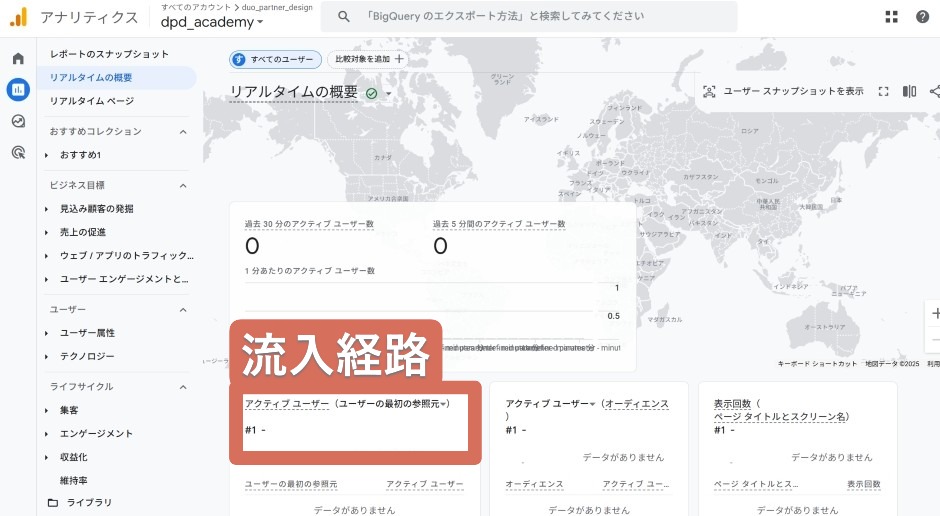
Task: Expand the 見込み顧客の発掘 tree item
Action: click(47, 209)
